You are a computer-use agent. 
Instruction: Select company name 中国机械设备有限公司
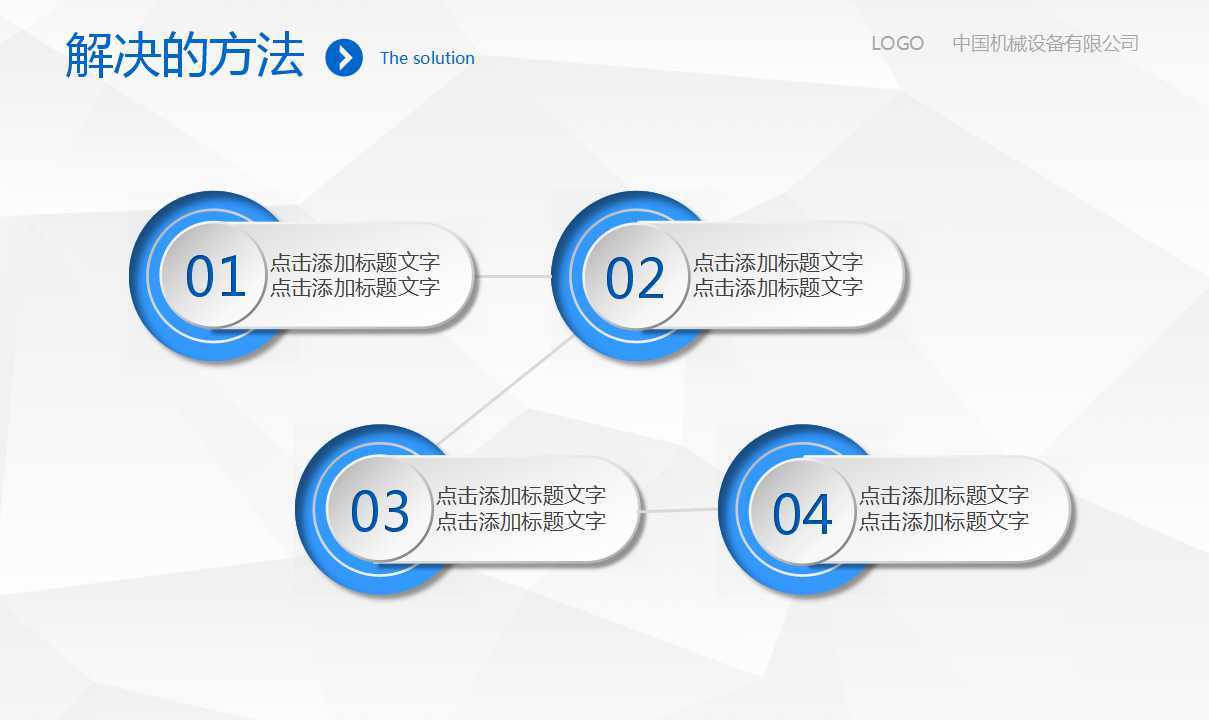[1046, 43]
